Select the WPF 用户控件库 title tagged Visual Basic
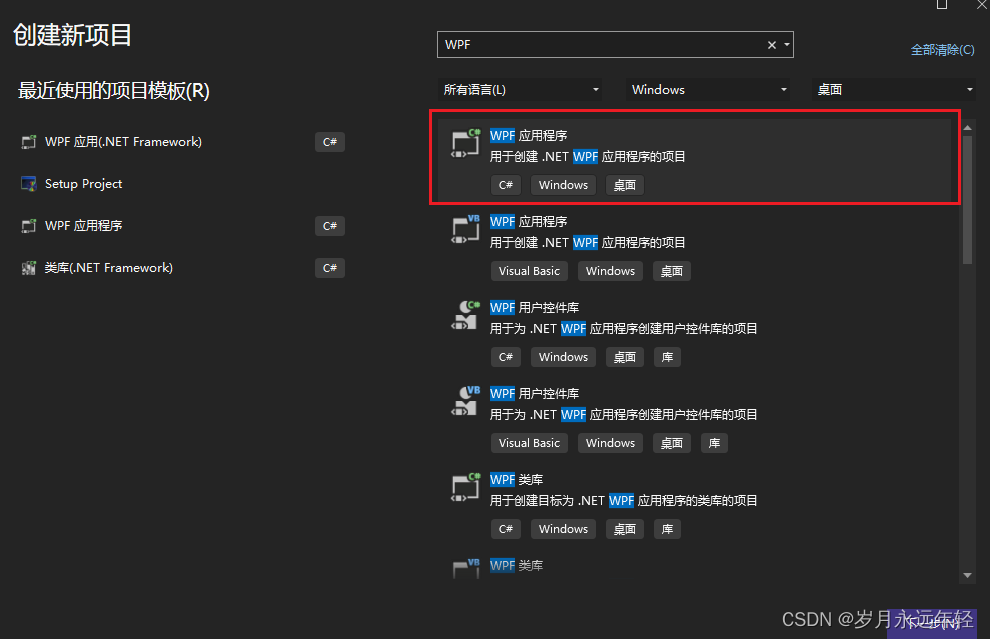The height and width of the screenshot is (639, 990). (534, 393)
